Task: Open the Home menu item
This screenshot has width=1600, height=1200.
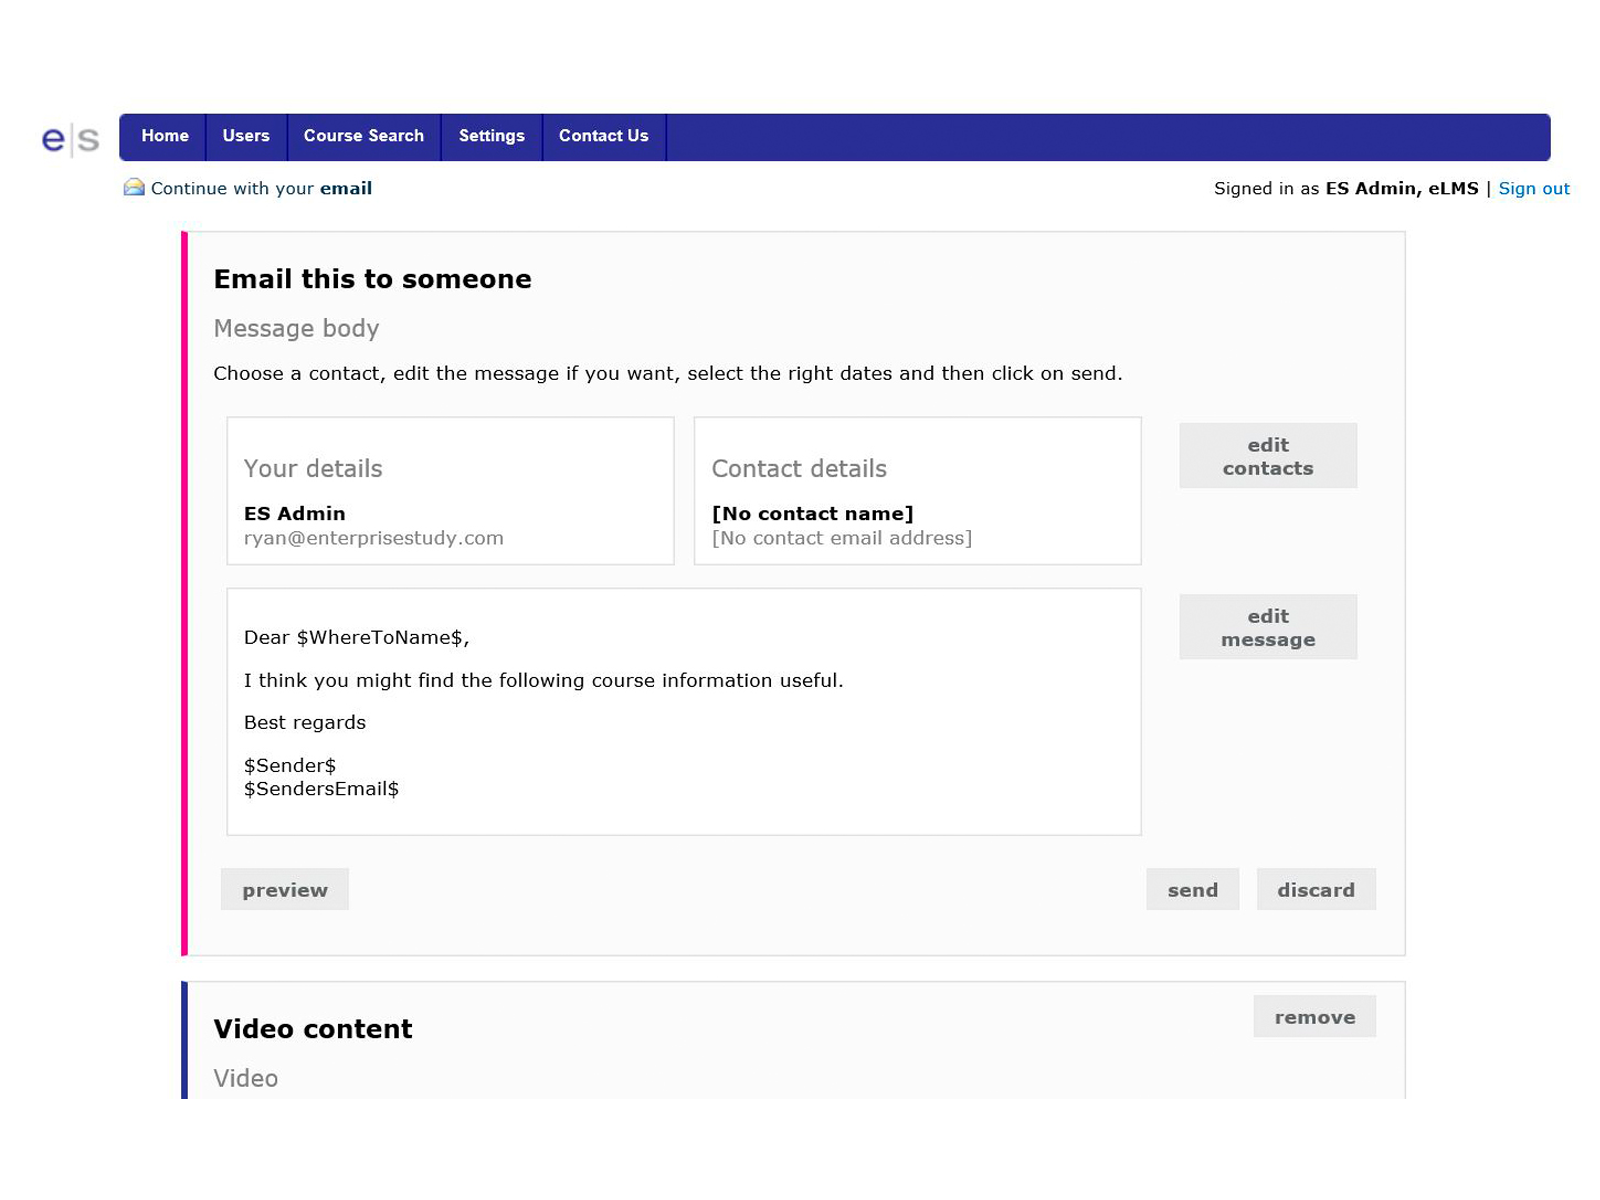Action: 165,136
